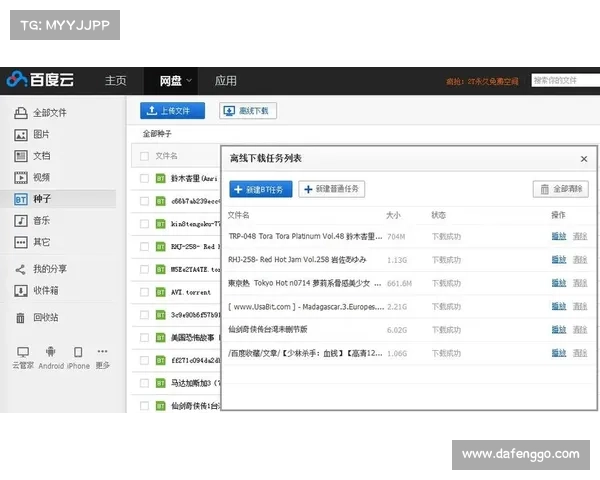The height and width of the screenshot is (480, 600).
Task: Click 大小 column header in dialog
Action: tap(393, 215)
